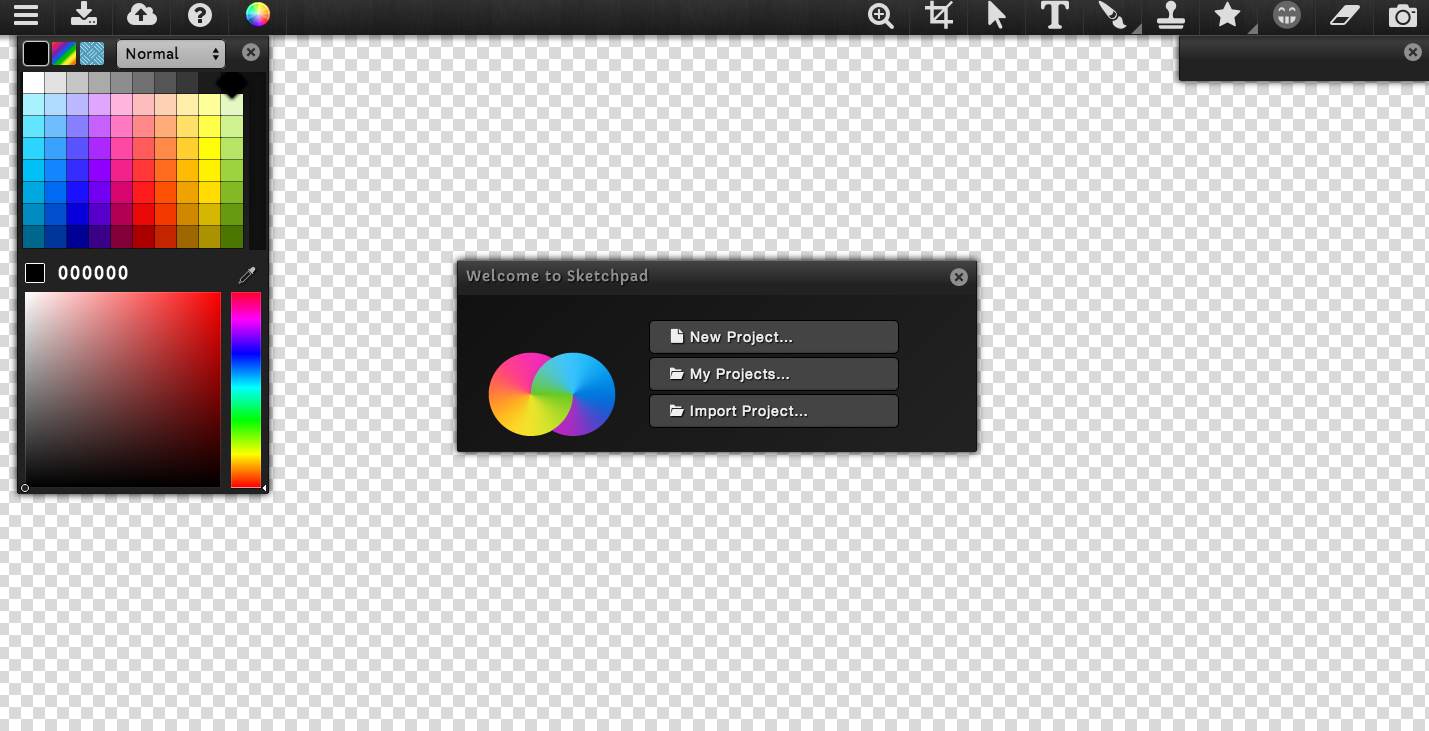Click the Import Project... button
The width and height of the screenshot is (1429, 731).
coord(774,411)
